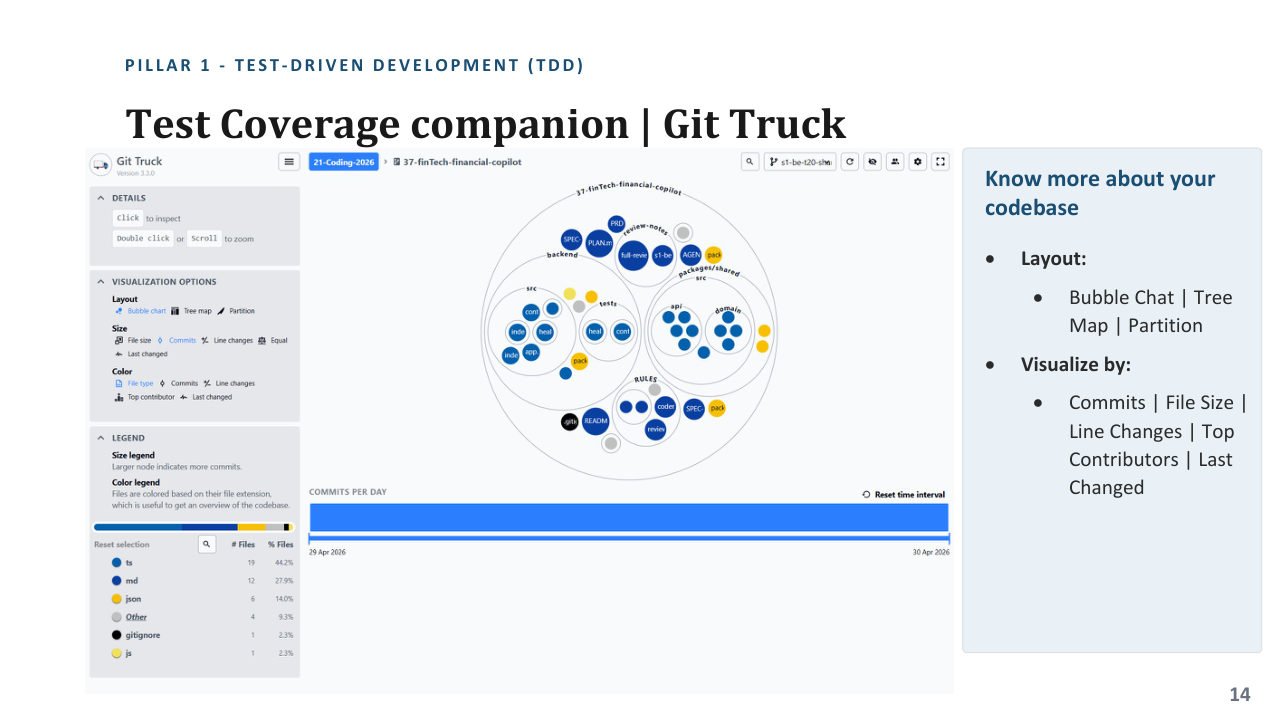This screenshot has height=720, width=1280.
Task: Click the commits per day time range slider
Action: click(x=629, y=539)
